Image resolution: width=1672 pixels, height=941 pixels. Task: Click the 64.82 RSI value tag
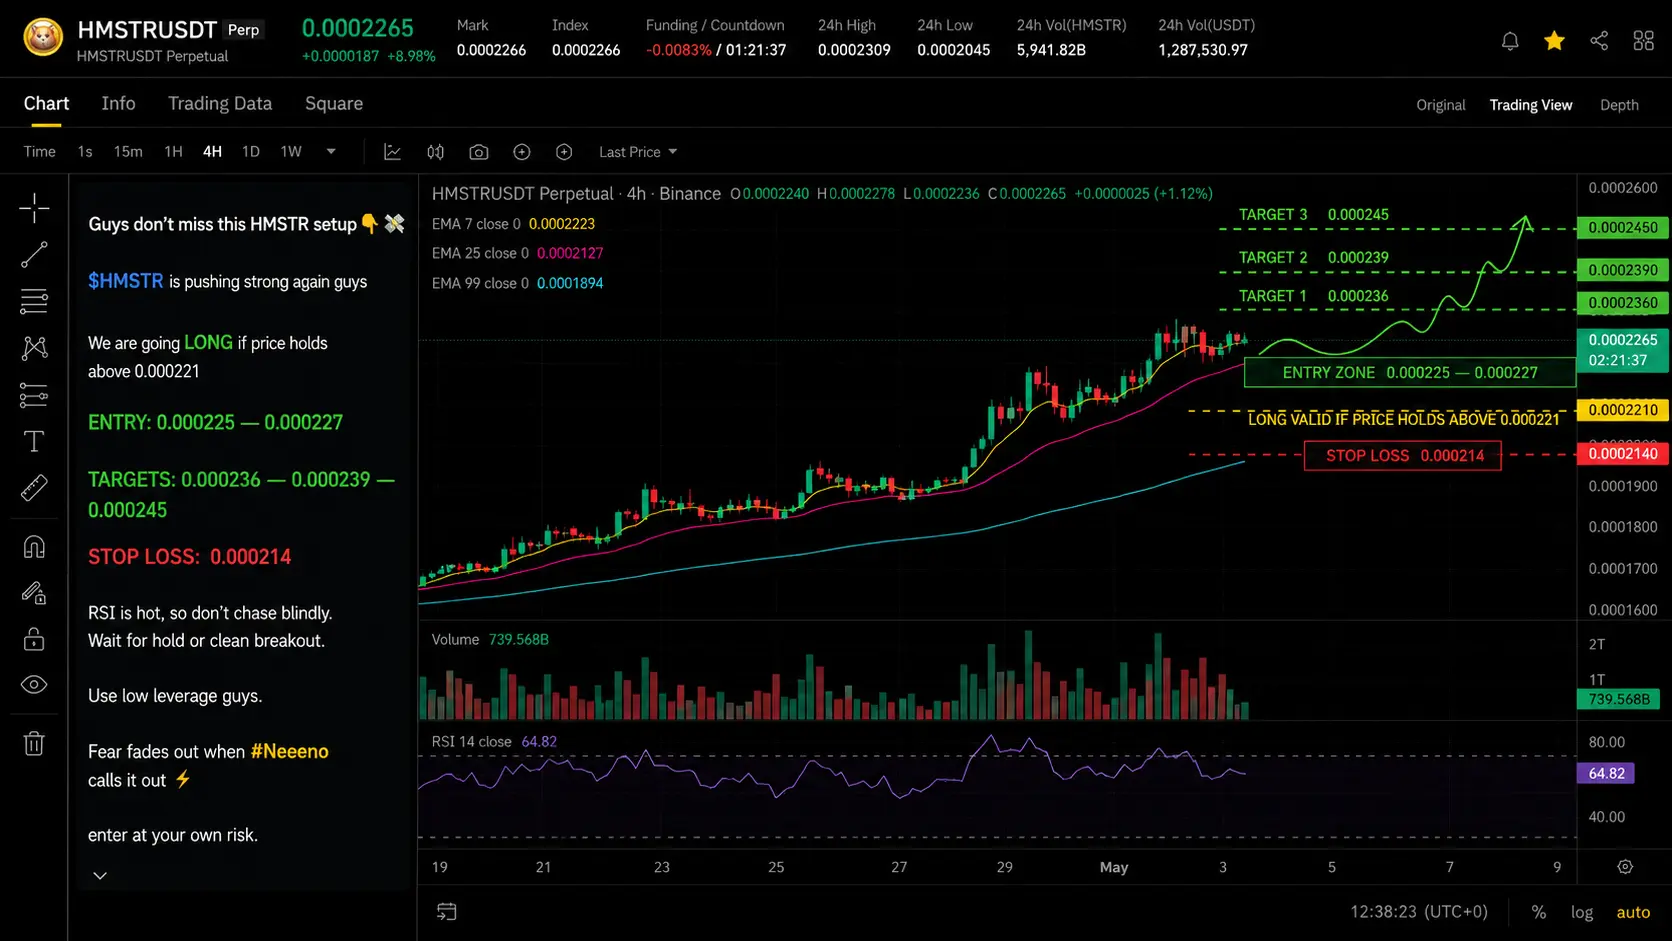click(1607, 773)
